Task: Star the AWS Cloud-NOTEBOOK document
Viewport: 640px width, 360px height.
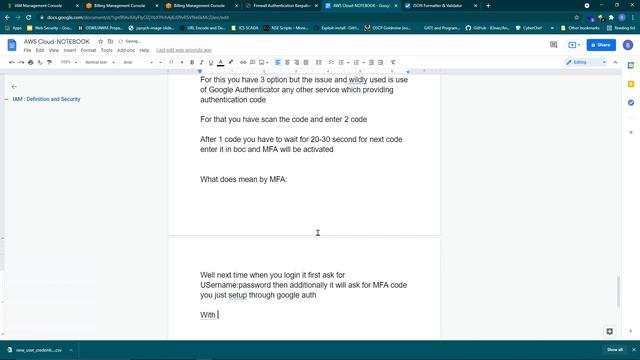Action: point(100,41)
